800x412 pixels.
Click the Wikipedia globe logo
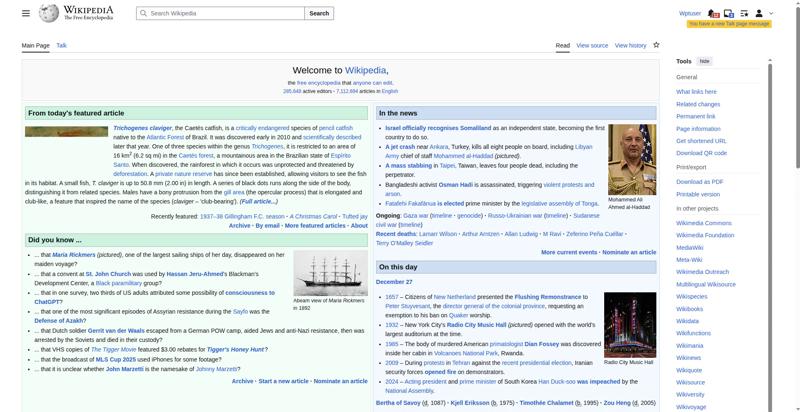coord(49,13)
